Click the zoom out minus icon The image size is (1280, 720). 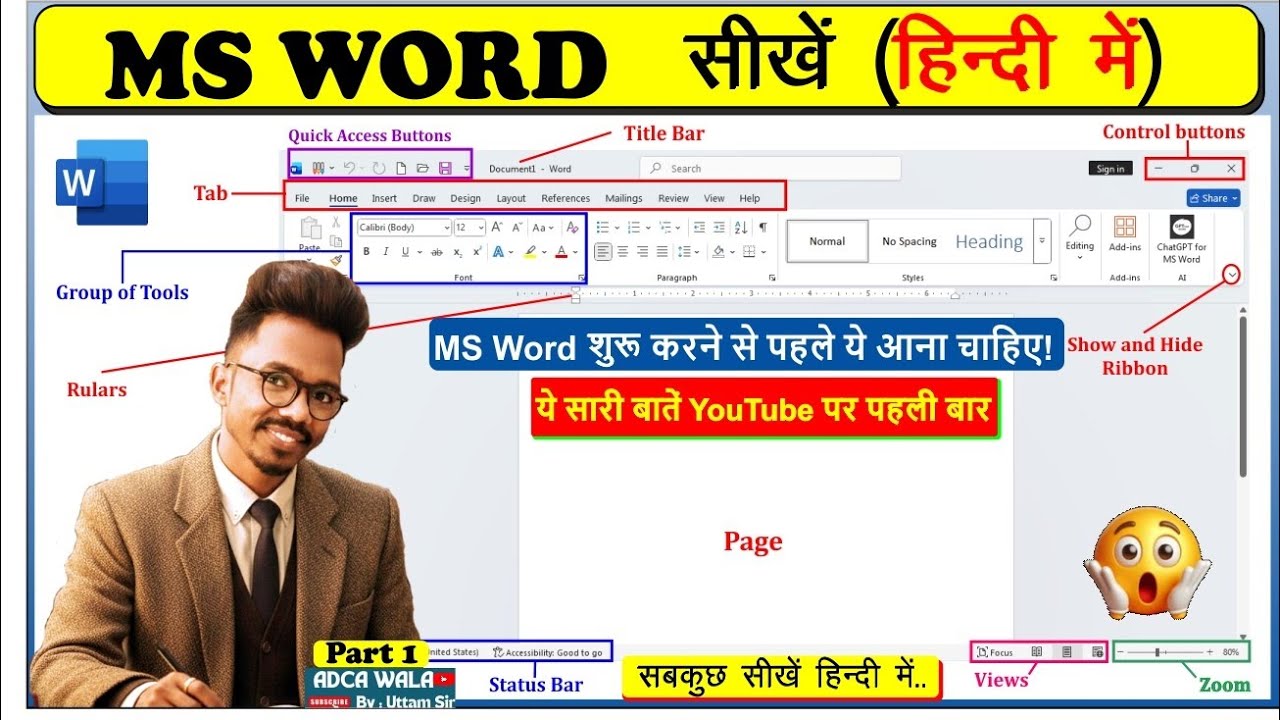pos(1120,652)
